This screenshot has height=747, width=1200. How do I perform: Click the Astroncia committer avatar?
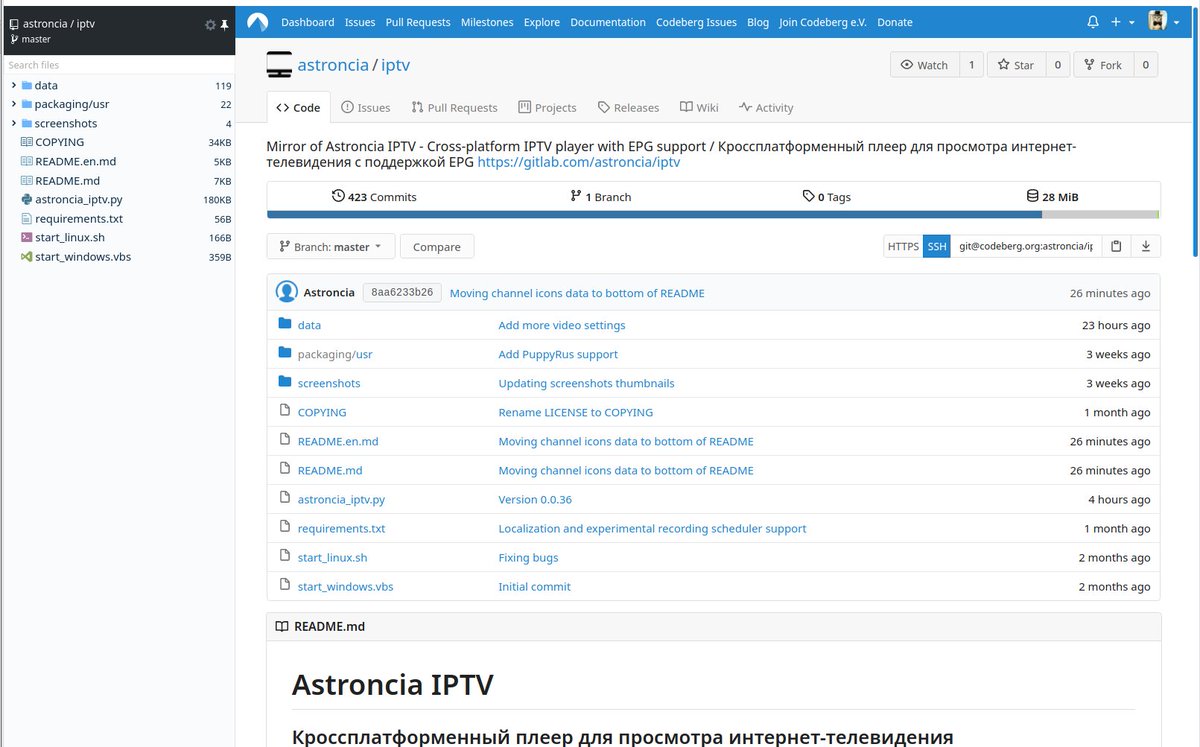click(x=287, y=292)
